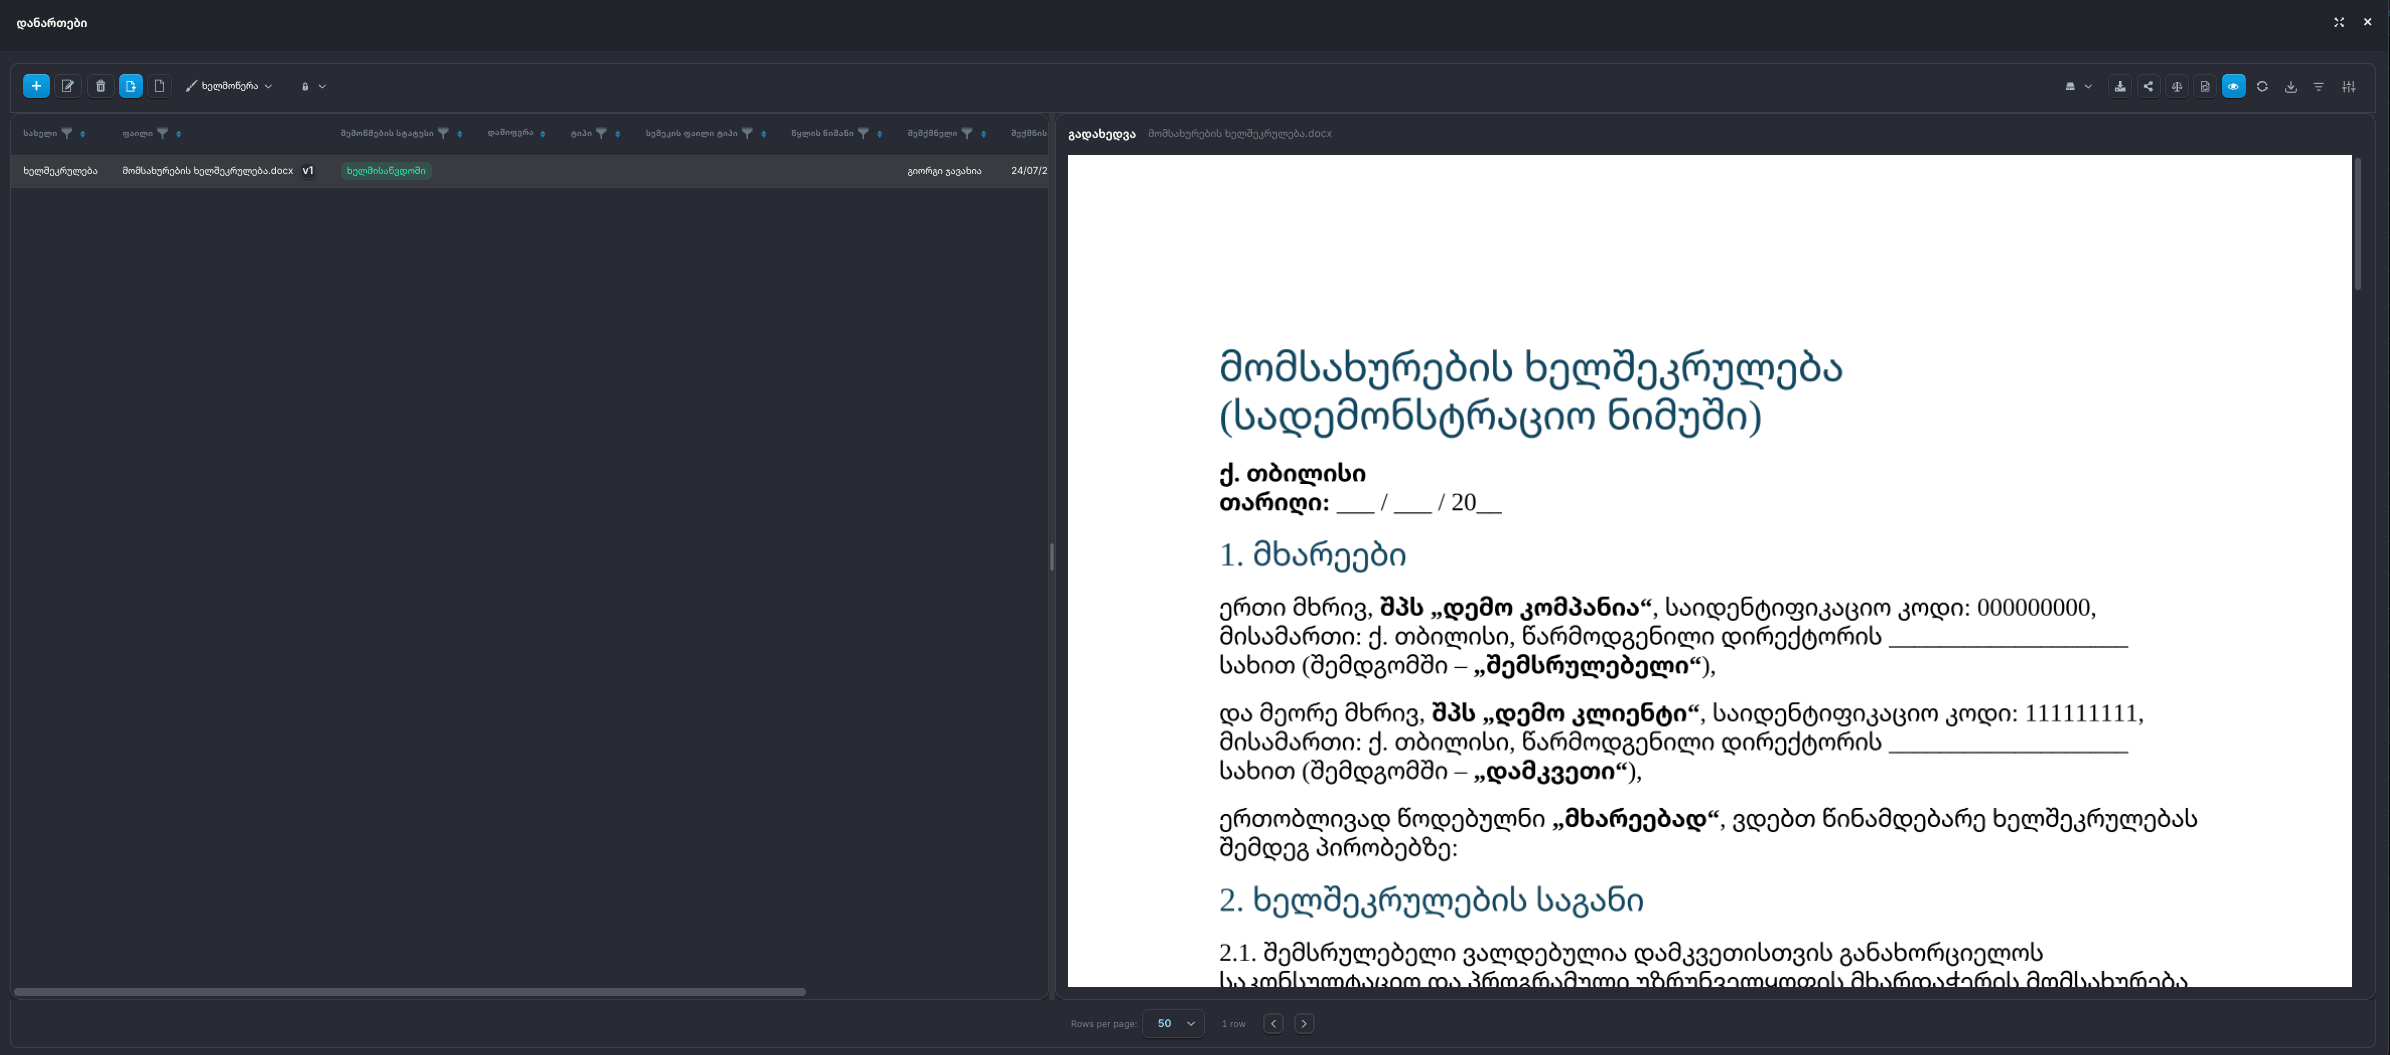Sort by the ტიპი column
The image size is (2390, 1055).
[x=618, y=134]
